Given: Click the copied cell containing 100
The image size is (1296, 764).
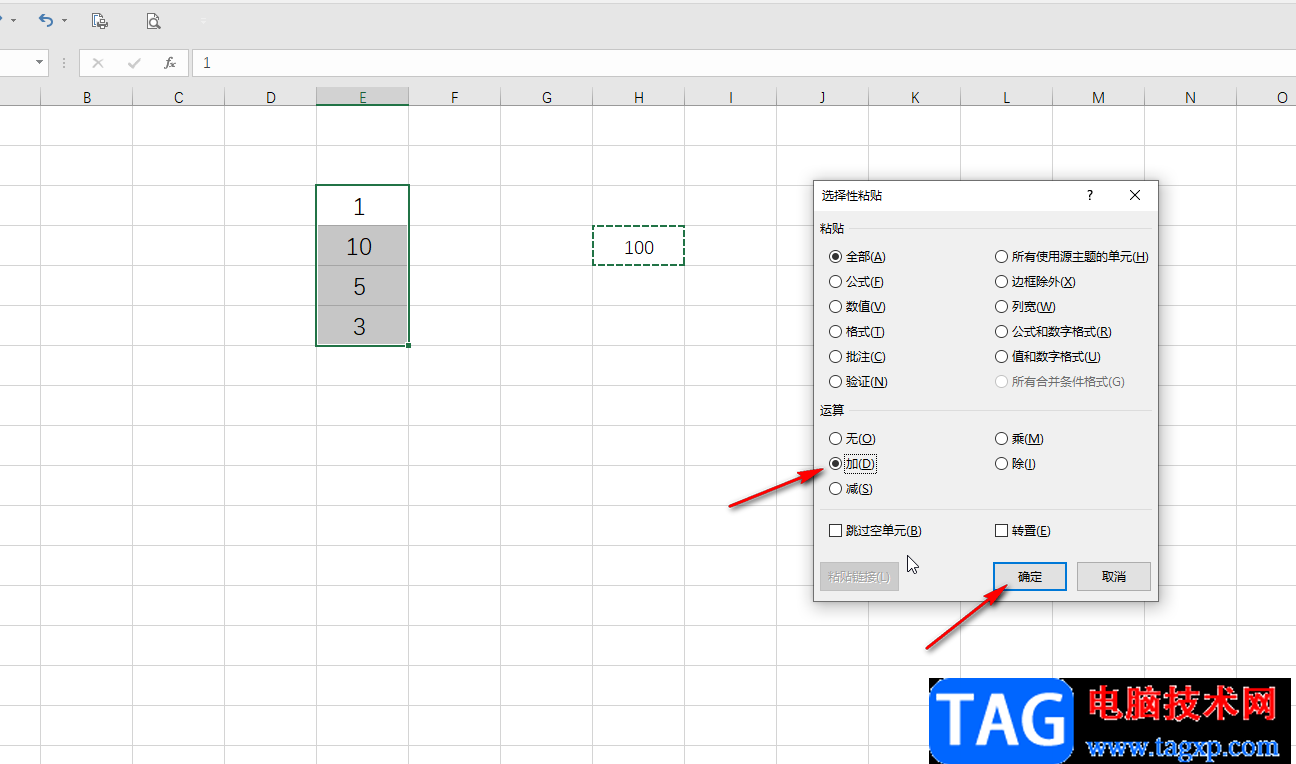Looking at the screenshot, I should [639, 246].
